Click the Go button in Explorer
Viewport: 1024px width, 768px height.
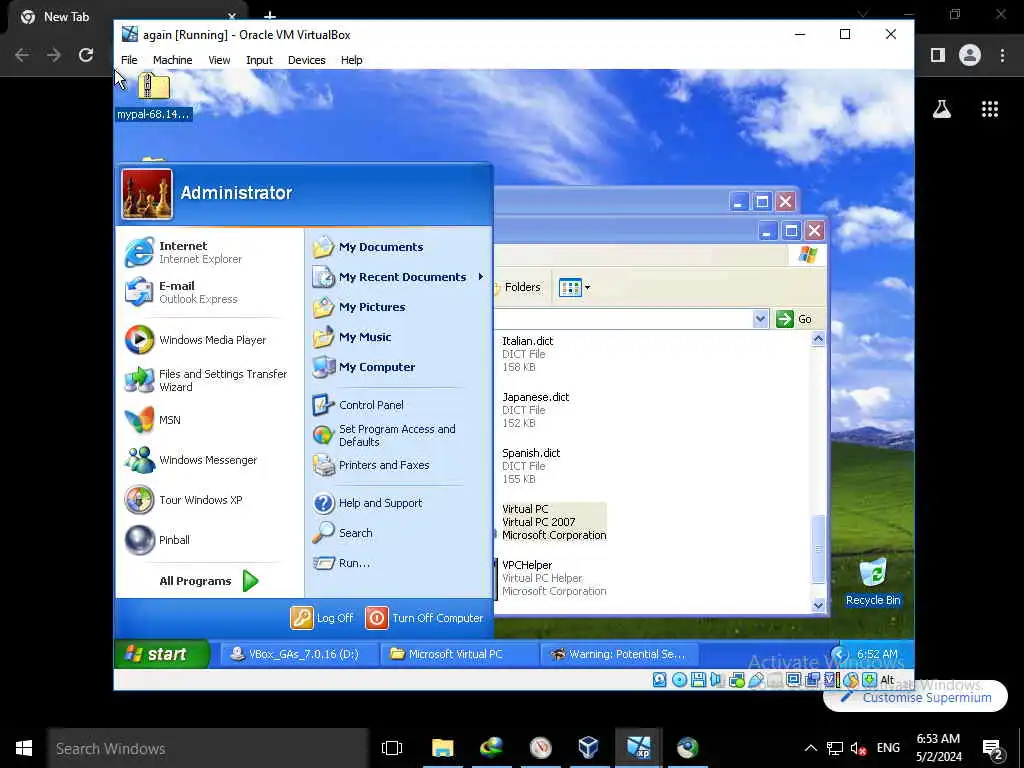[x=794, y=319]
